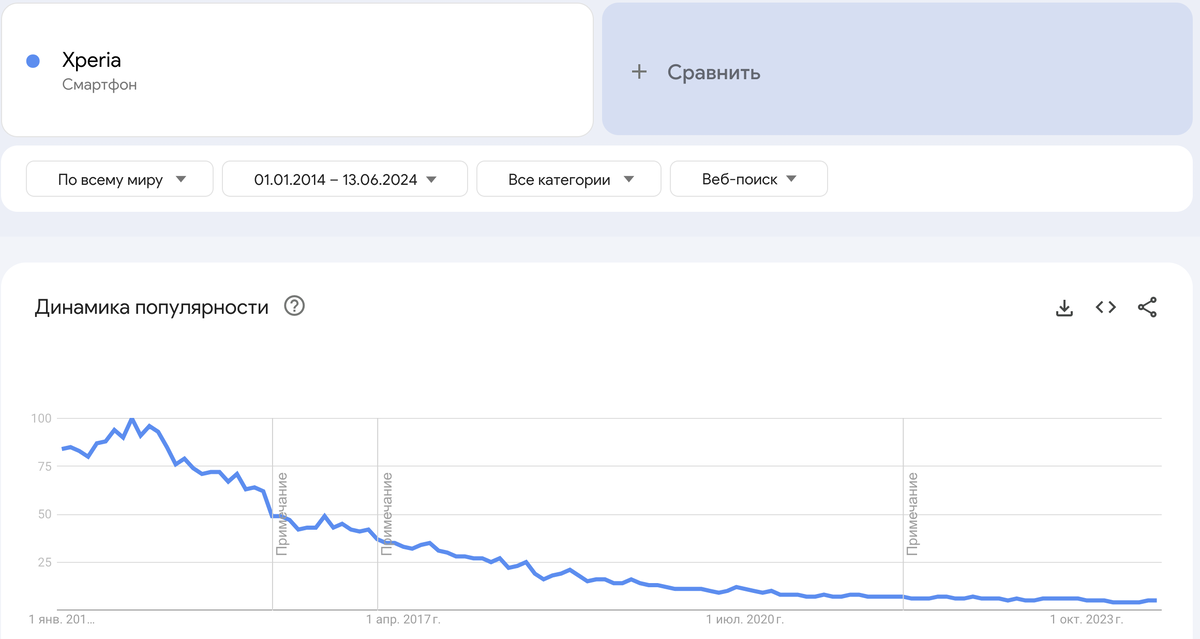
Task: Open the Веб-поиск search type dropdown
Action: coord(748,180)
